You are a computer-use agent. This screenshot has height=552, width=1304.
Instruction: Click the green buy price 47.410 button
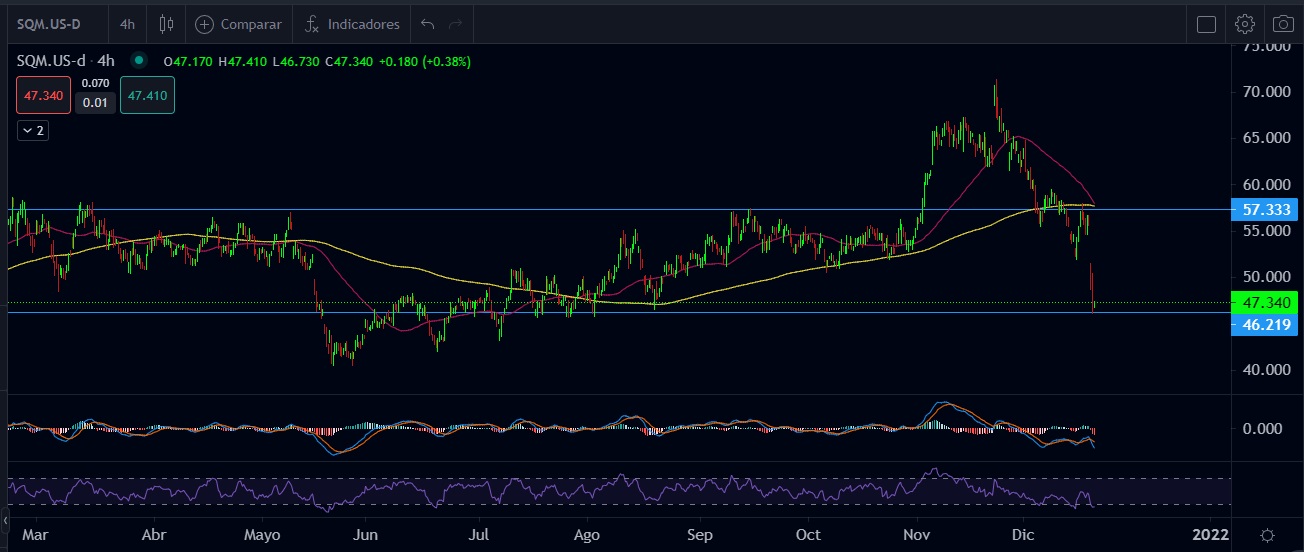coord(147,95)
